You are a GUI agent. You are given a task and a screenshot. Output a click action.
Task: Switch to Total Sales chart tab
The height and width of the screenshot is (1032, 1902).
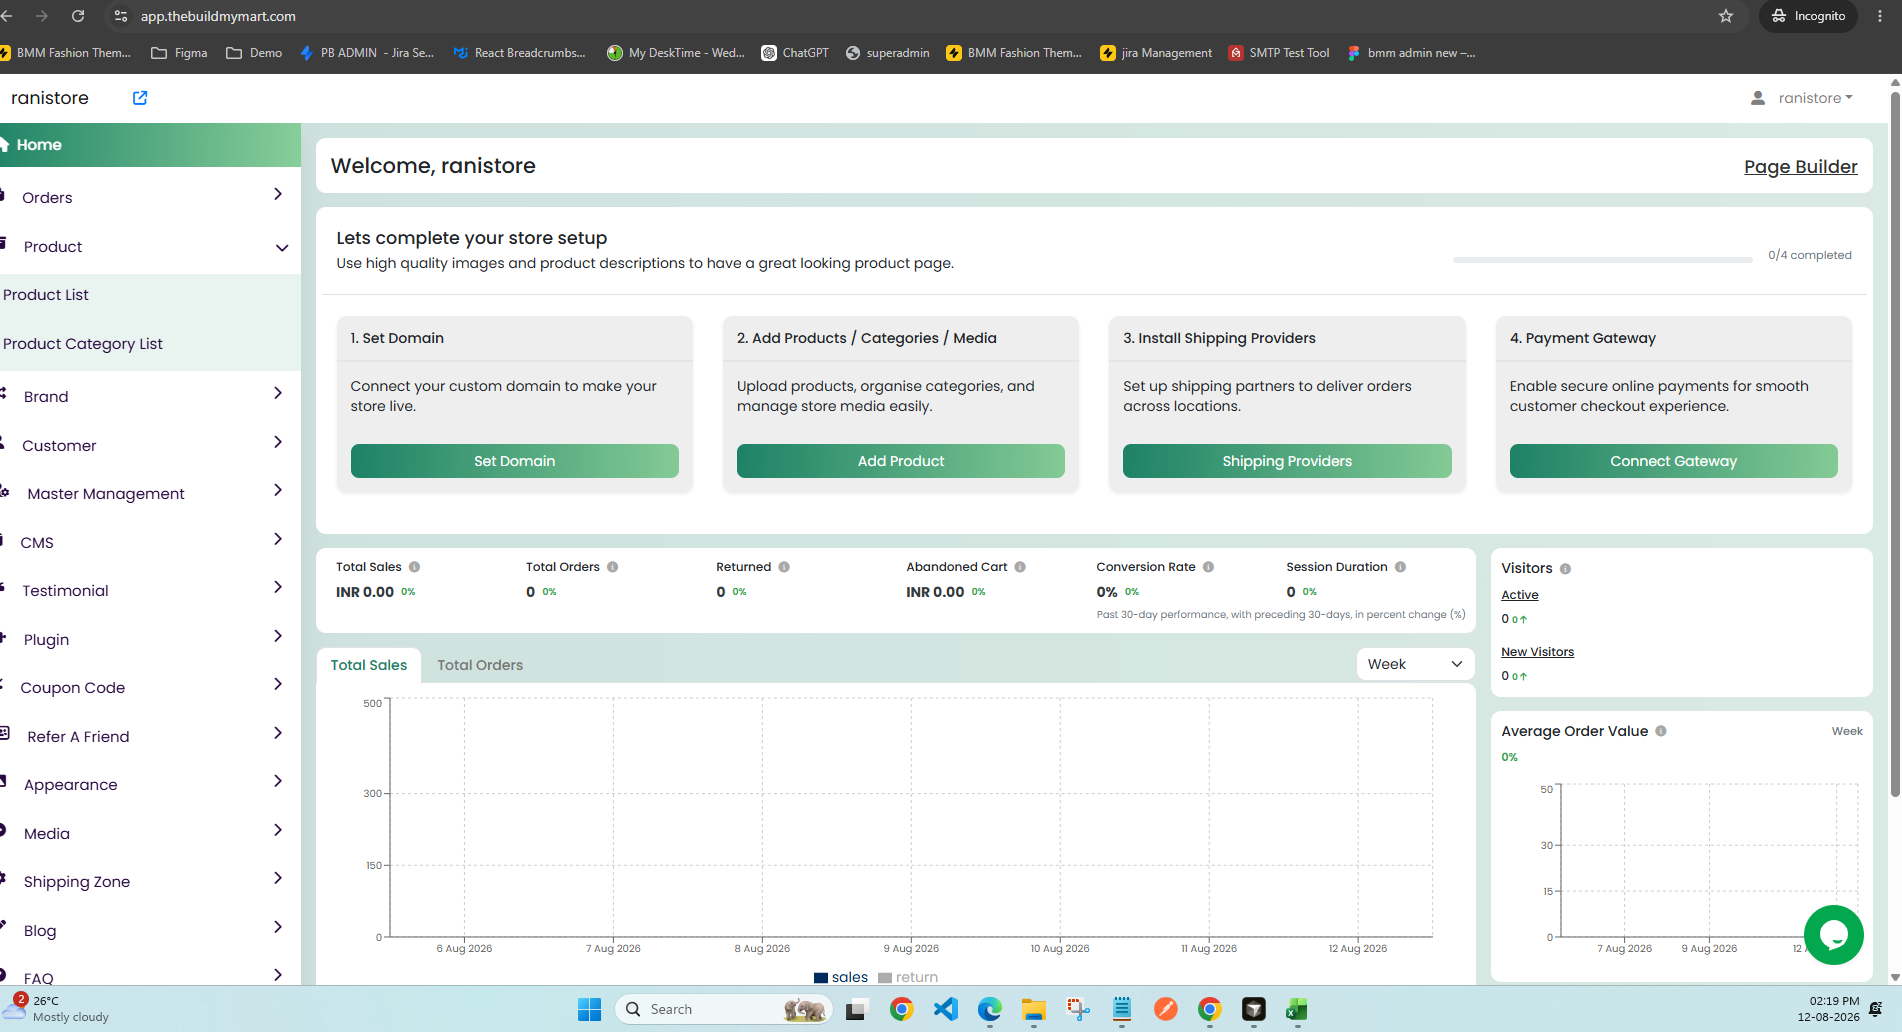[369, 665]
